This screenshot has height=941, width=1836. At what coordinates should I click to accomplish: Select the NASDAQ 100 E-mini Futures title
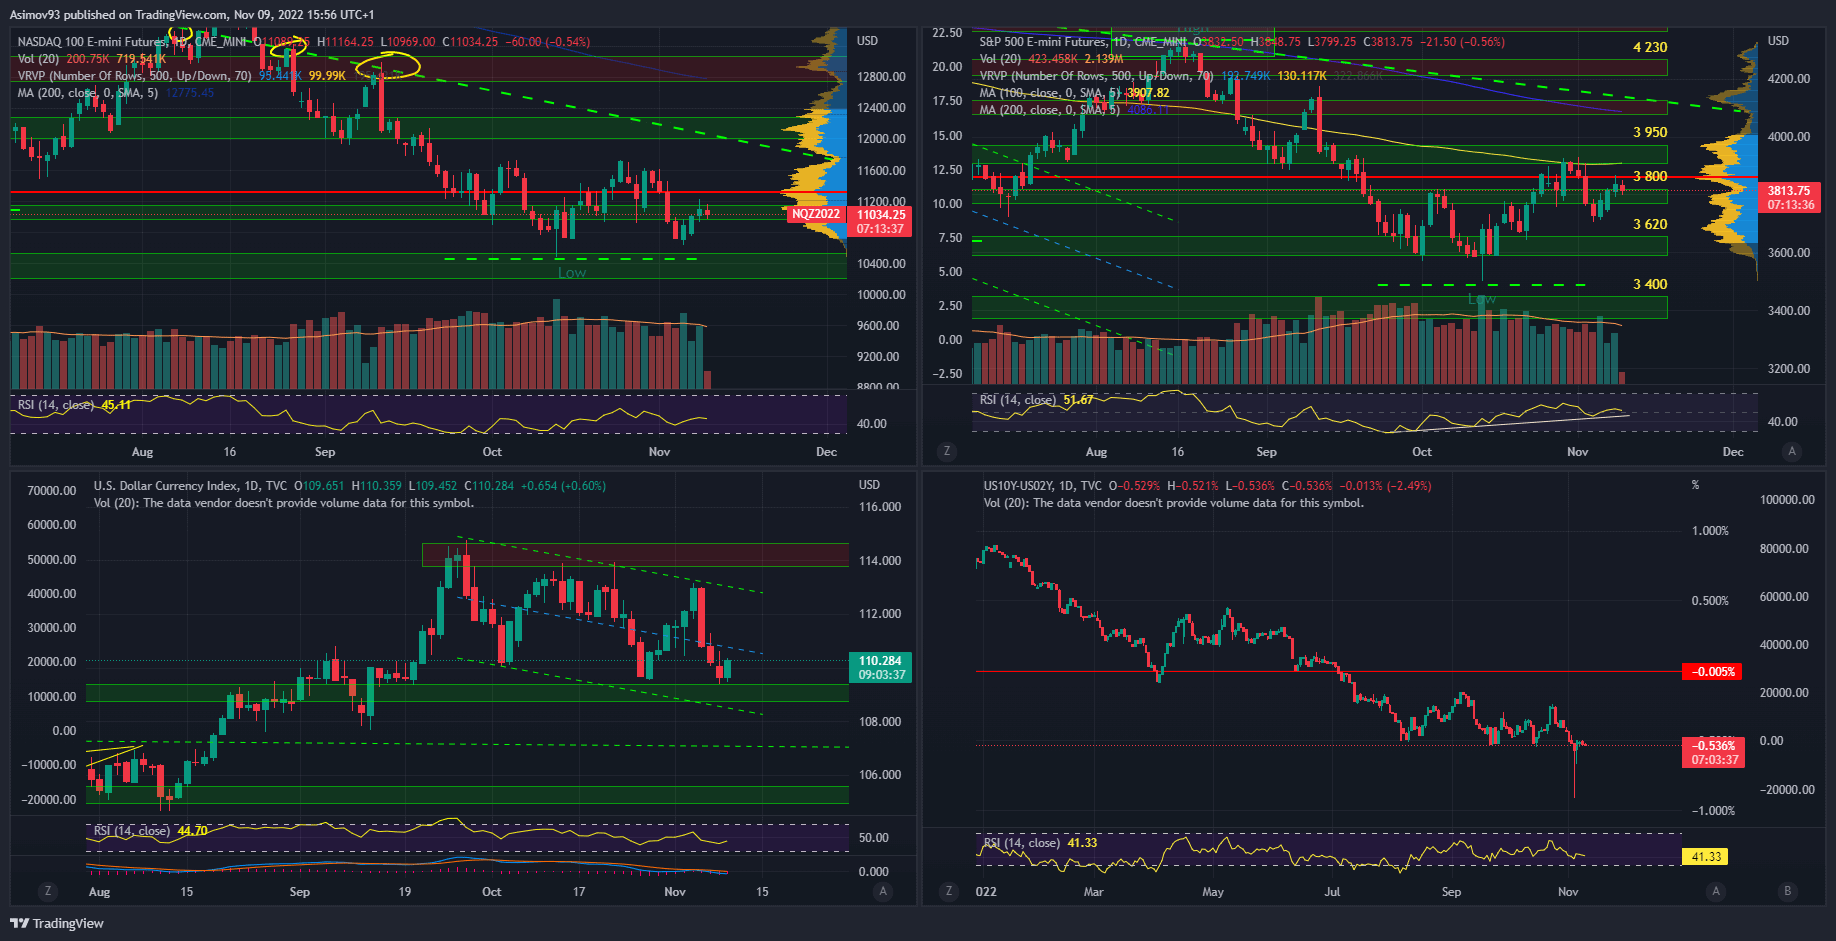[92, 42]
